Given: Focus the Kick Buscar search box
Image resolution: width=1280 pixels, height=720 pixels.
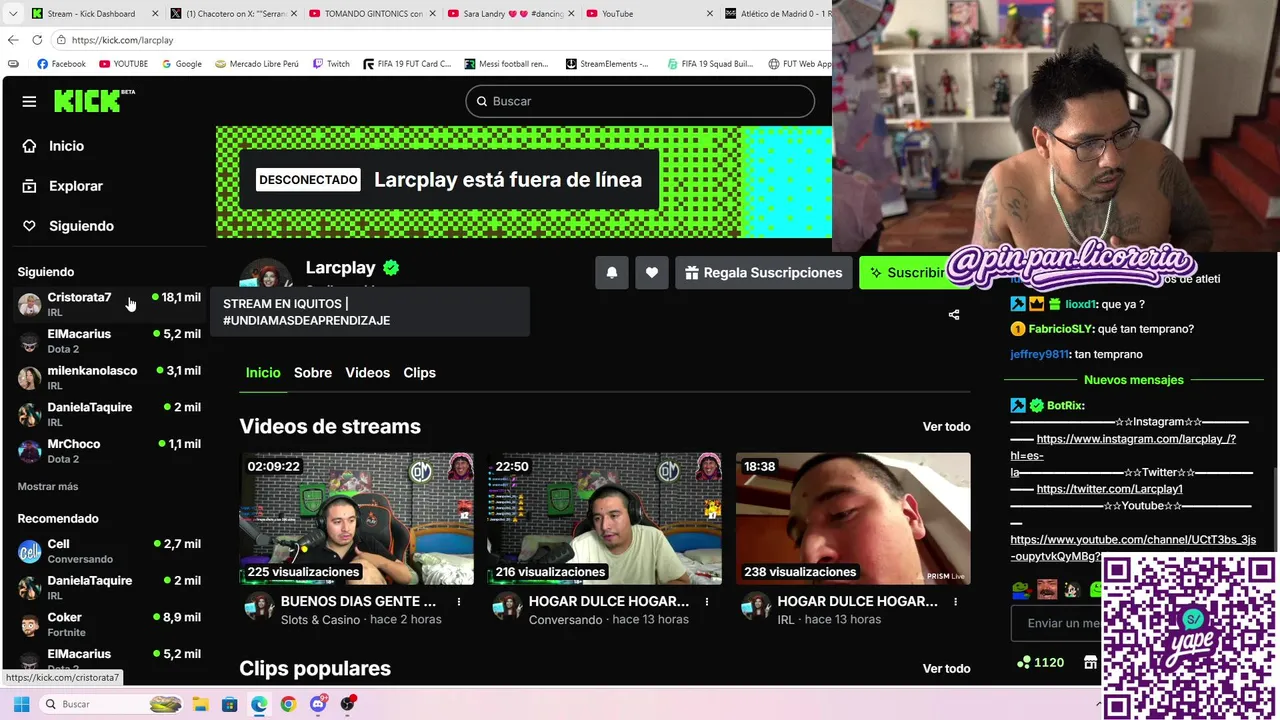Looking at the screenshot, I should click(x=640, y=101).
